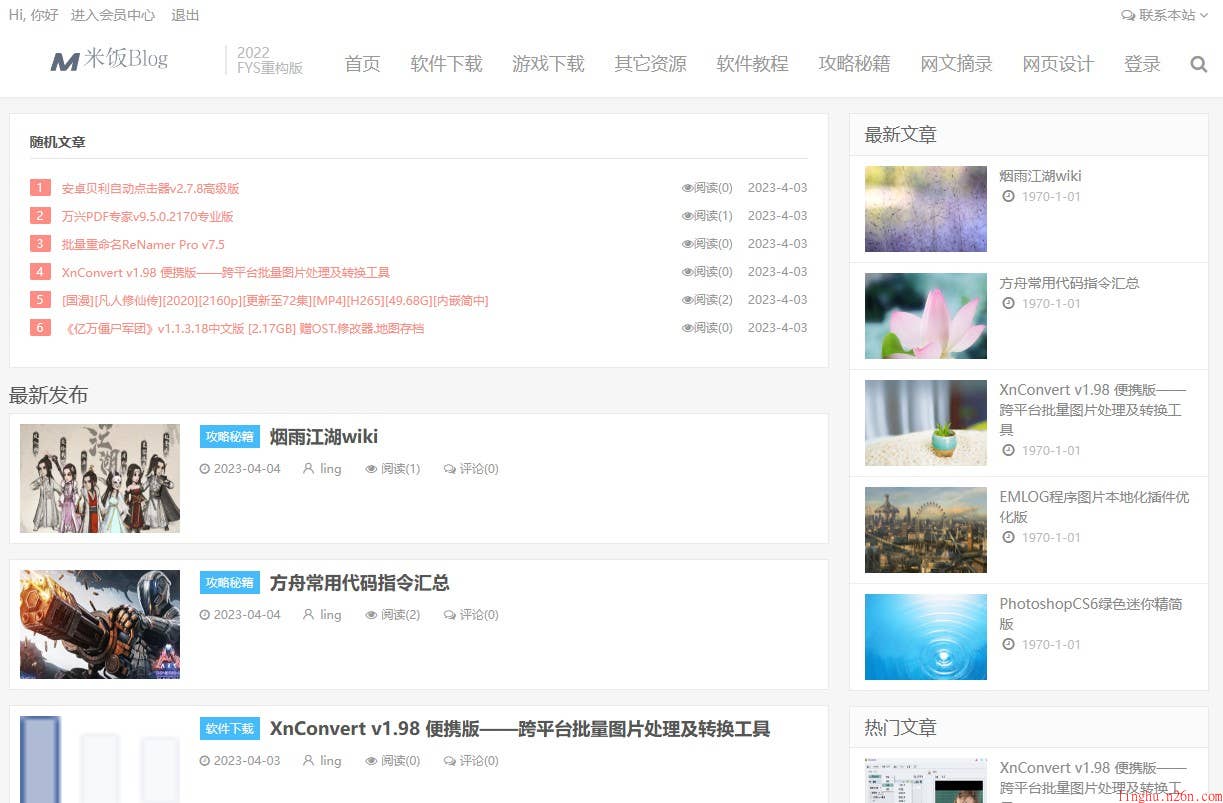Open 网页设计 from the top menu

(x=1058, y=64)
